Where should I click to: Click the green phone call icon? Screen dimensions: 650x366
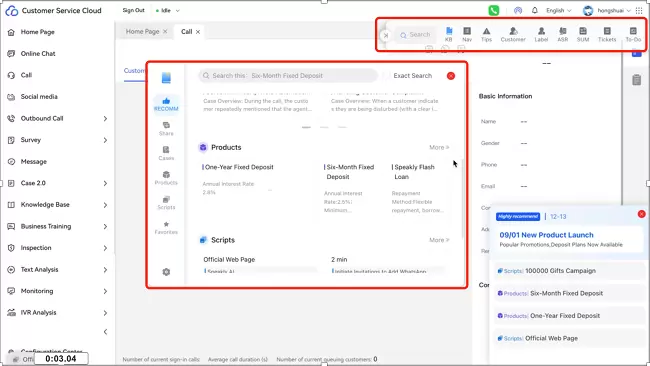[x=494, y=10]
